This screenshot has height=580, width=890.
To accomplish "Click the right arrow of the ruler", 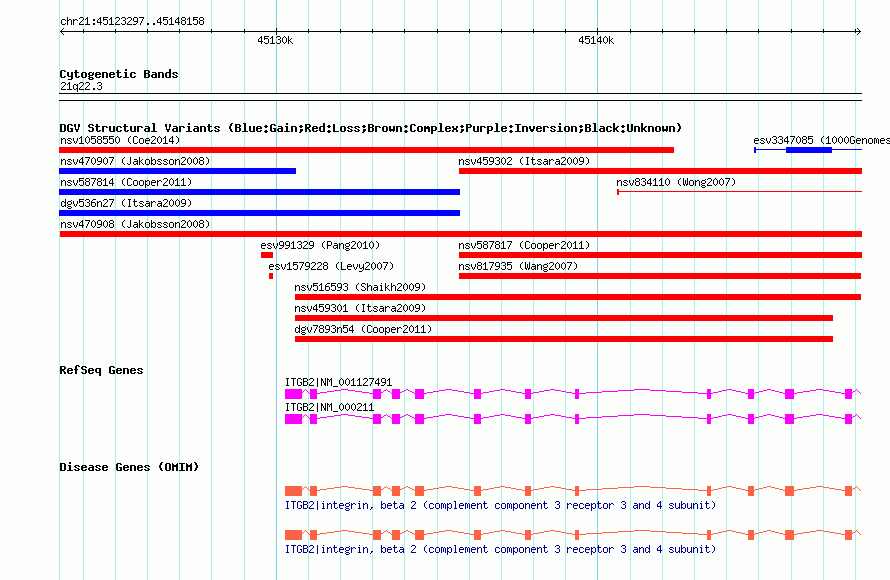I will click(858, 32).
